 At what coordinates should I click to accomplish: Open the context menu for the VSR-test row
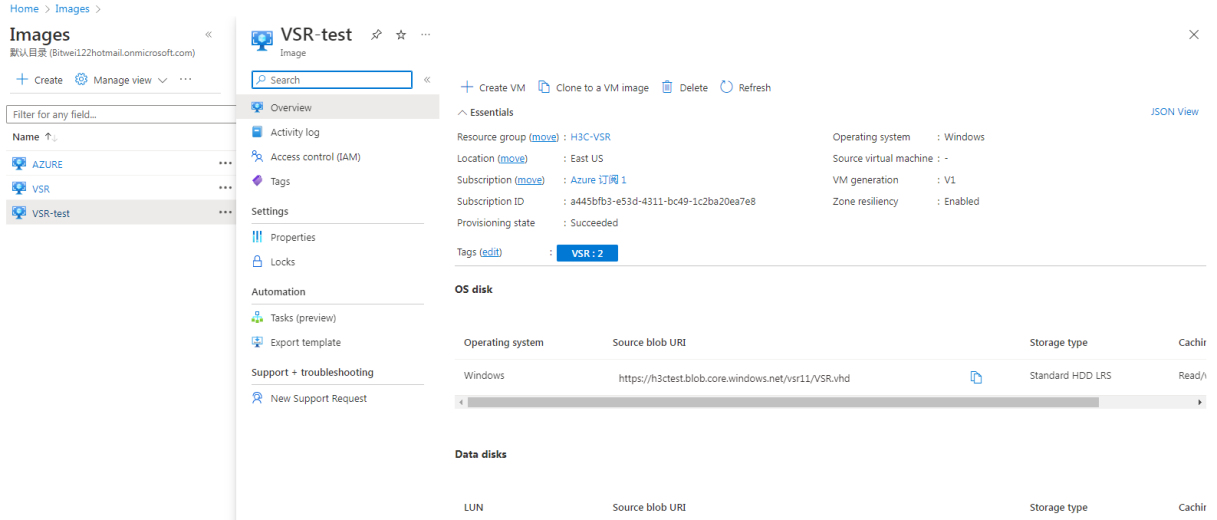225,212
